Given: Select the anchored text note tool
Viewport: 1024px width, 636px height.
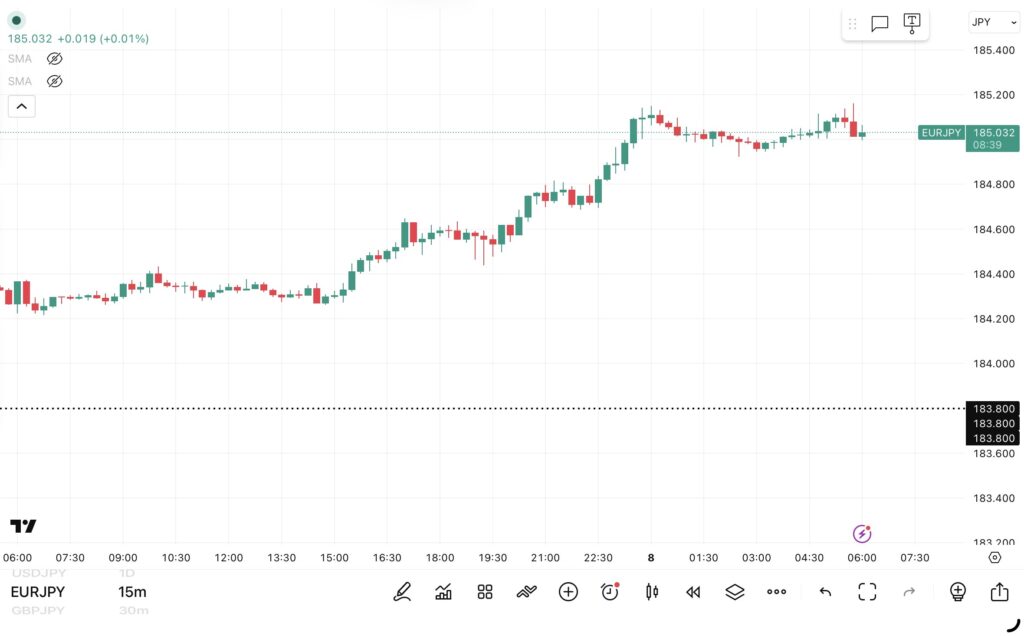Looking at the screenshot, I should [911, 23].
